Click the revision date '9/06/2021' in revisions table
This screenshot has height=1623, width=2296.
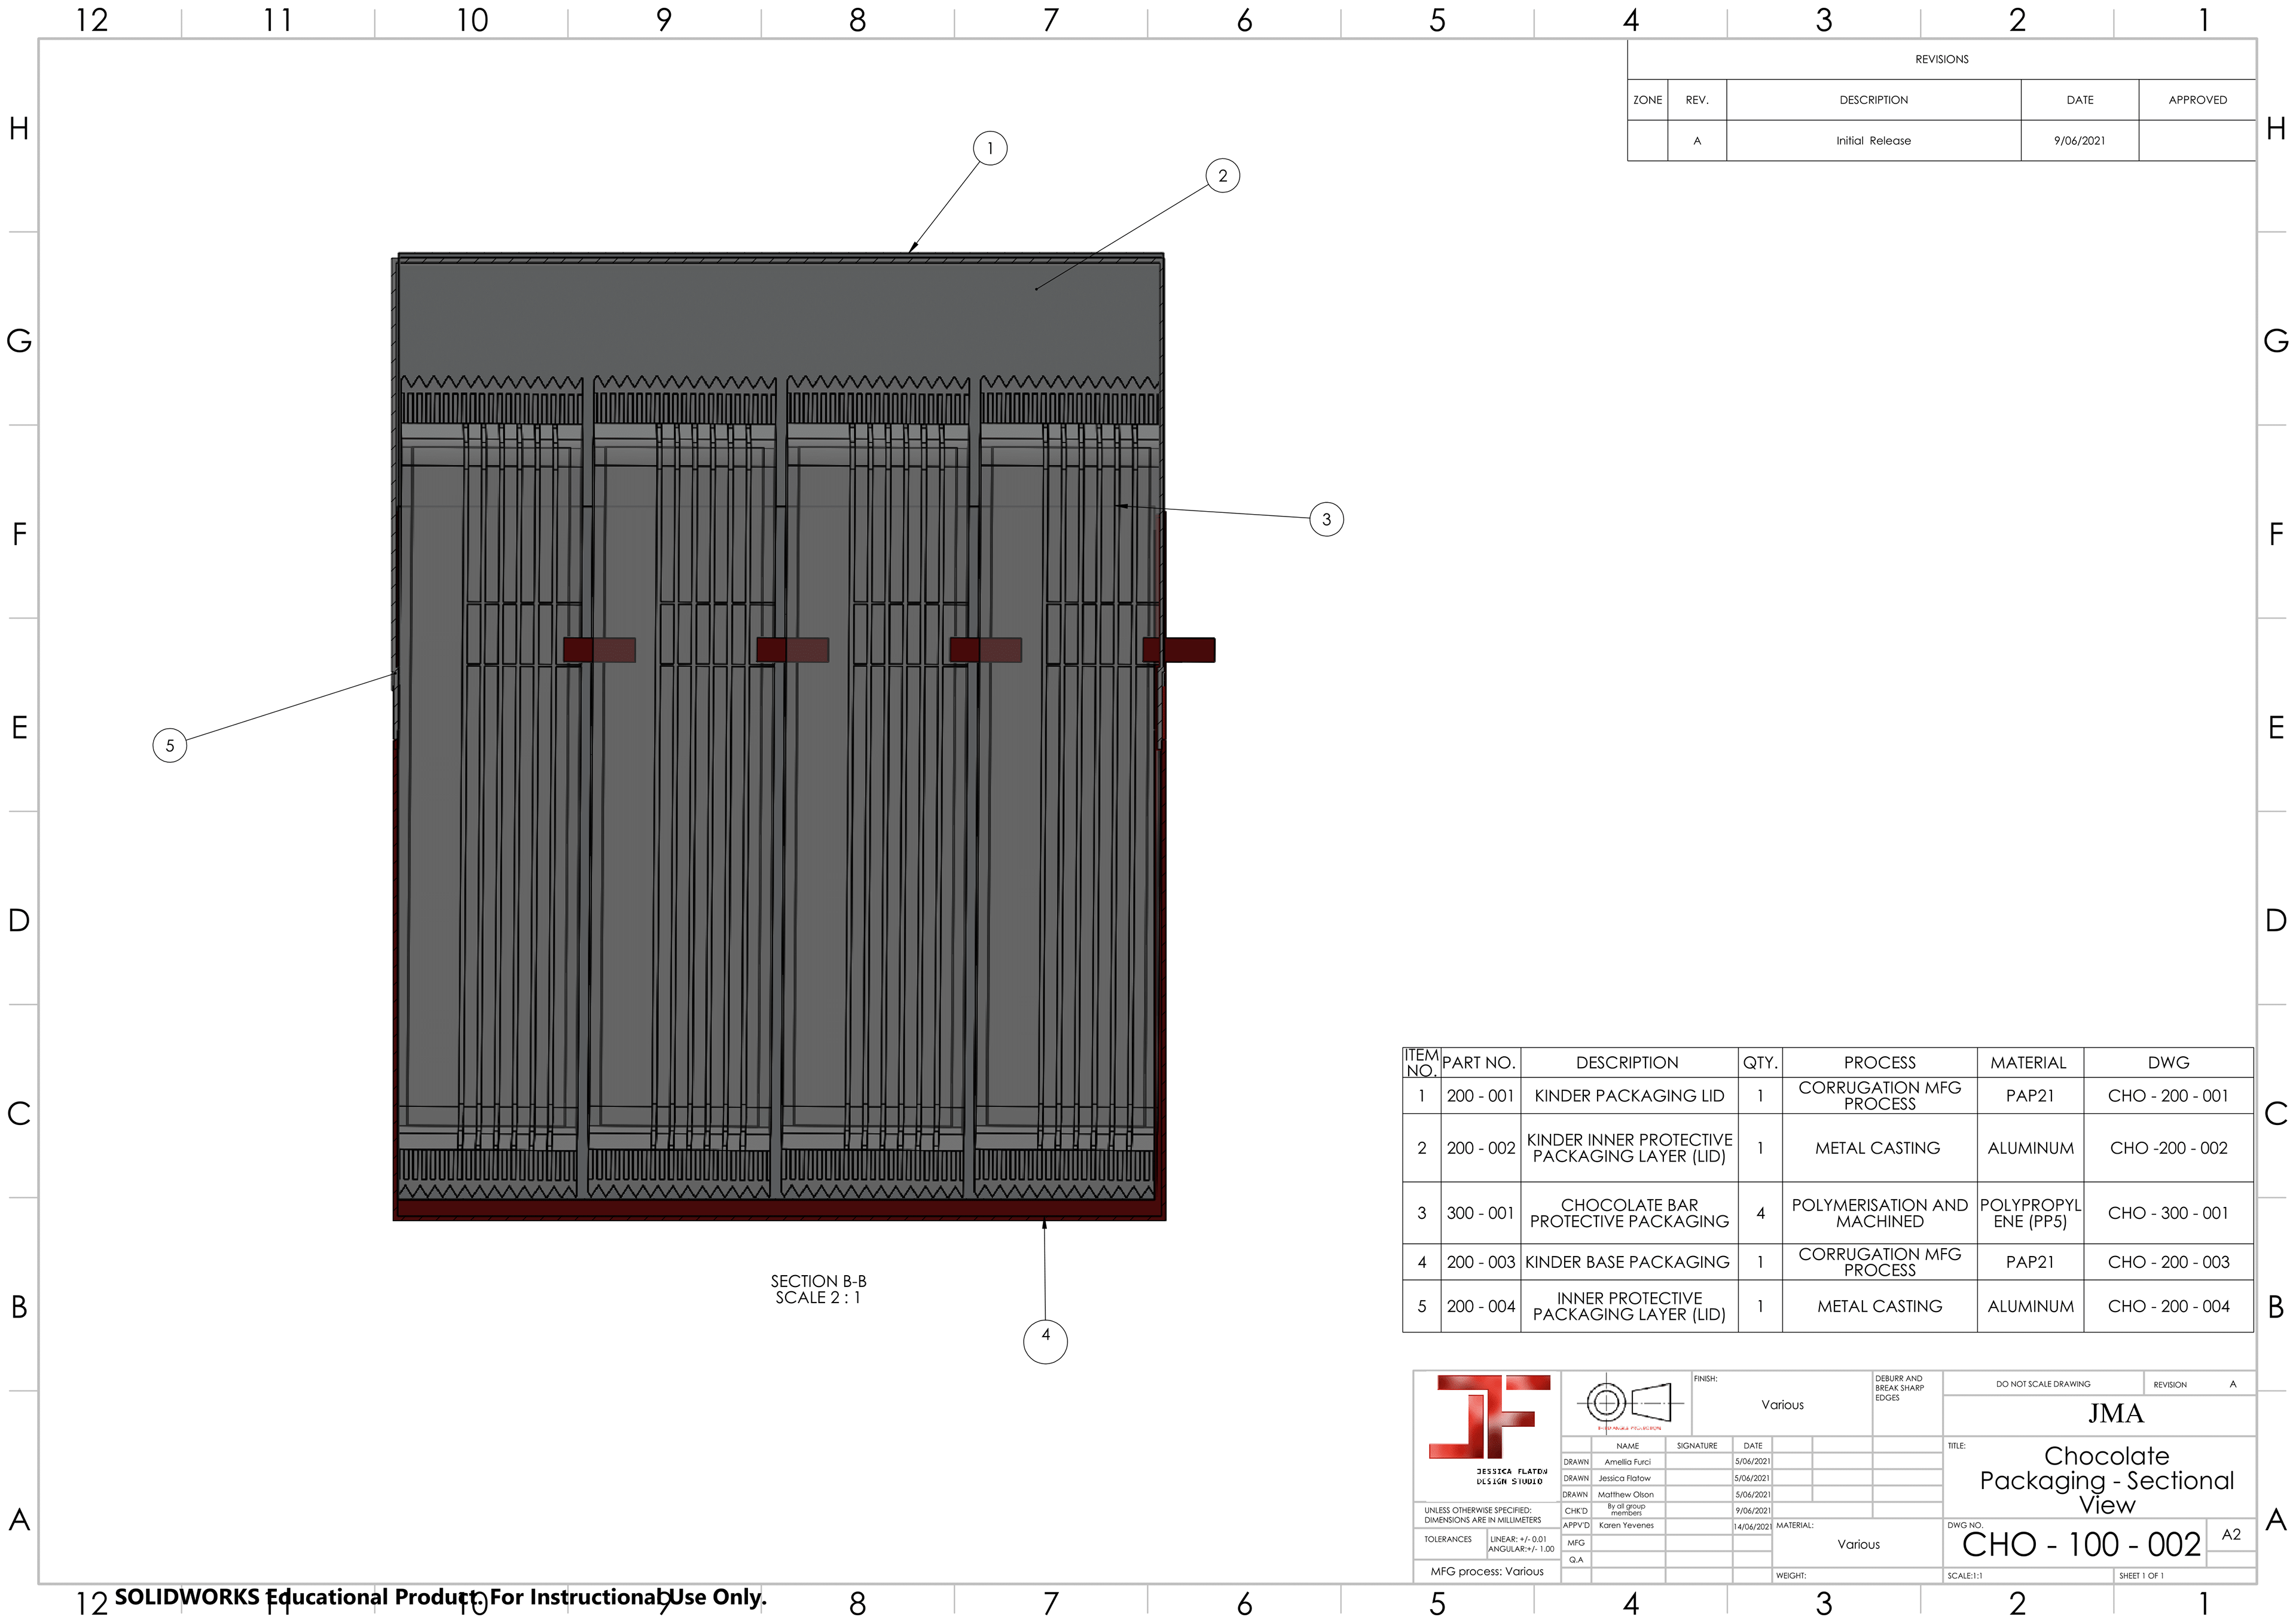click(x=2079, y=141)
